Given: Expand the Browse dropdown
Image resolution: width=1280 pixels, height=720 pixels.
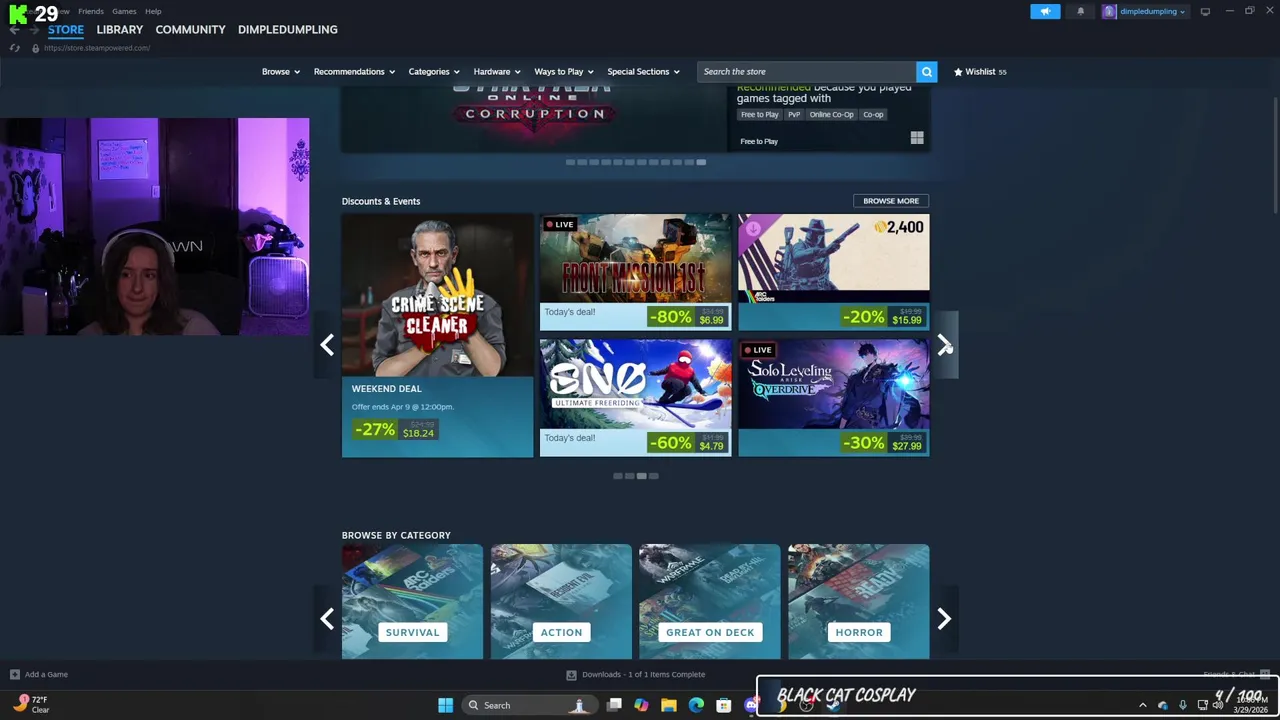Looking at the screenshot, I should pyautogui.click(x=281, y=72).
